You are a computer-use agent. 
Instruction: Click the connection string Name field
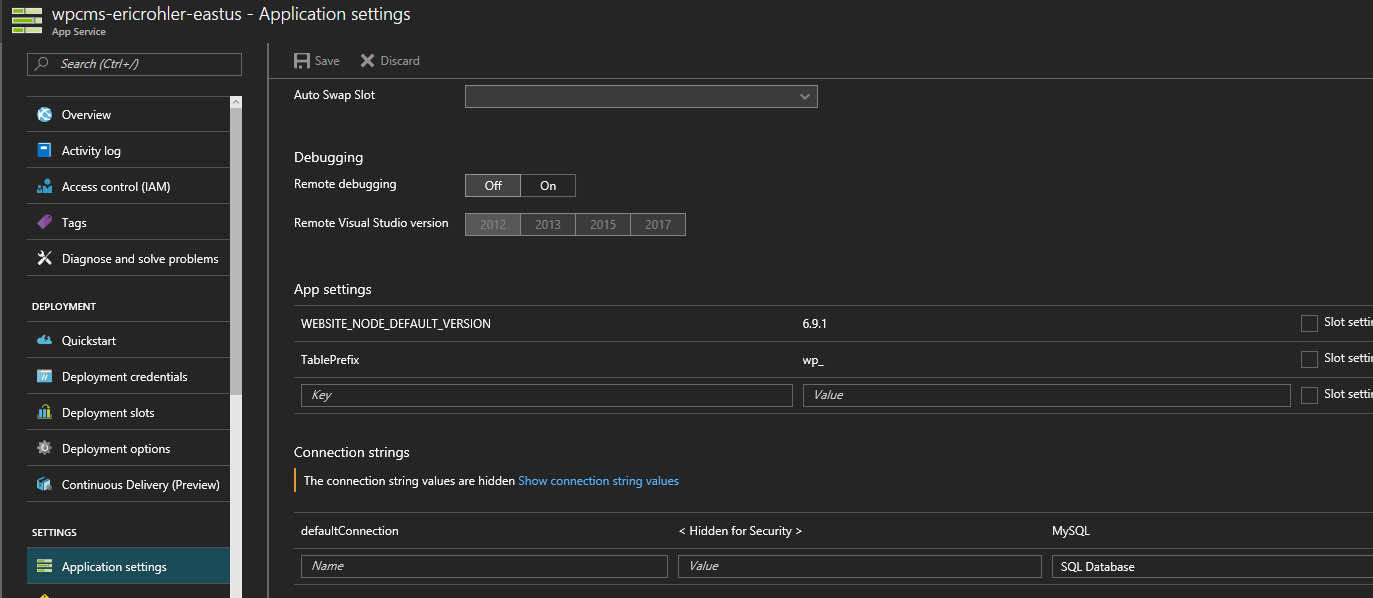pos(484,566)
